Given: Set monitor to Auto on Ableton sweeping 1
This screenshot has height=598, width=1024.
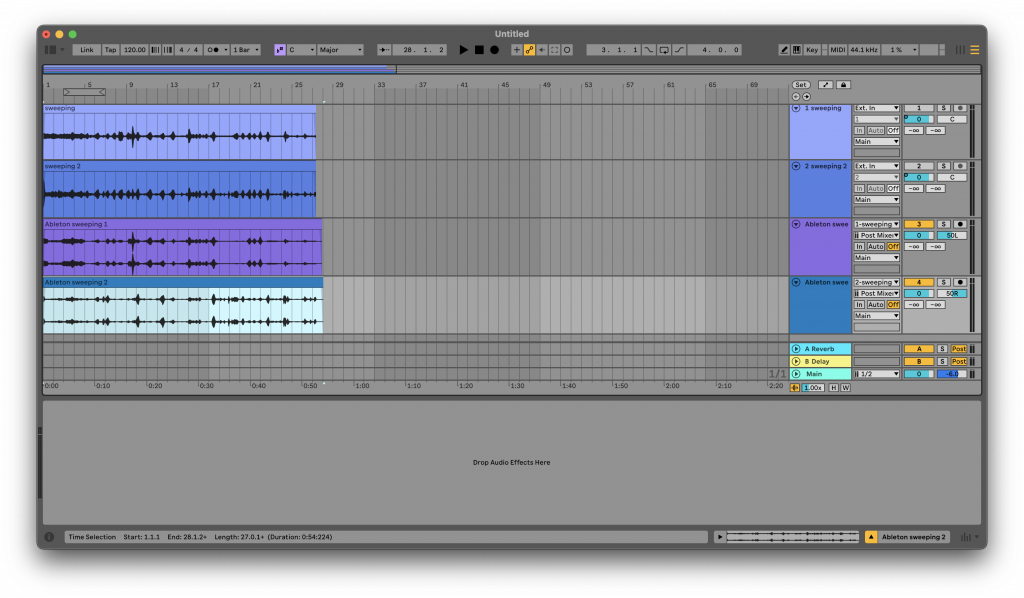Looking at the screenshot, I should (876, 247).
